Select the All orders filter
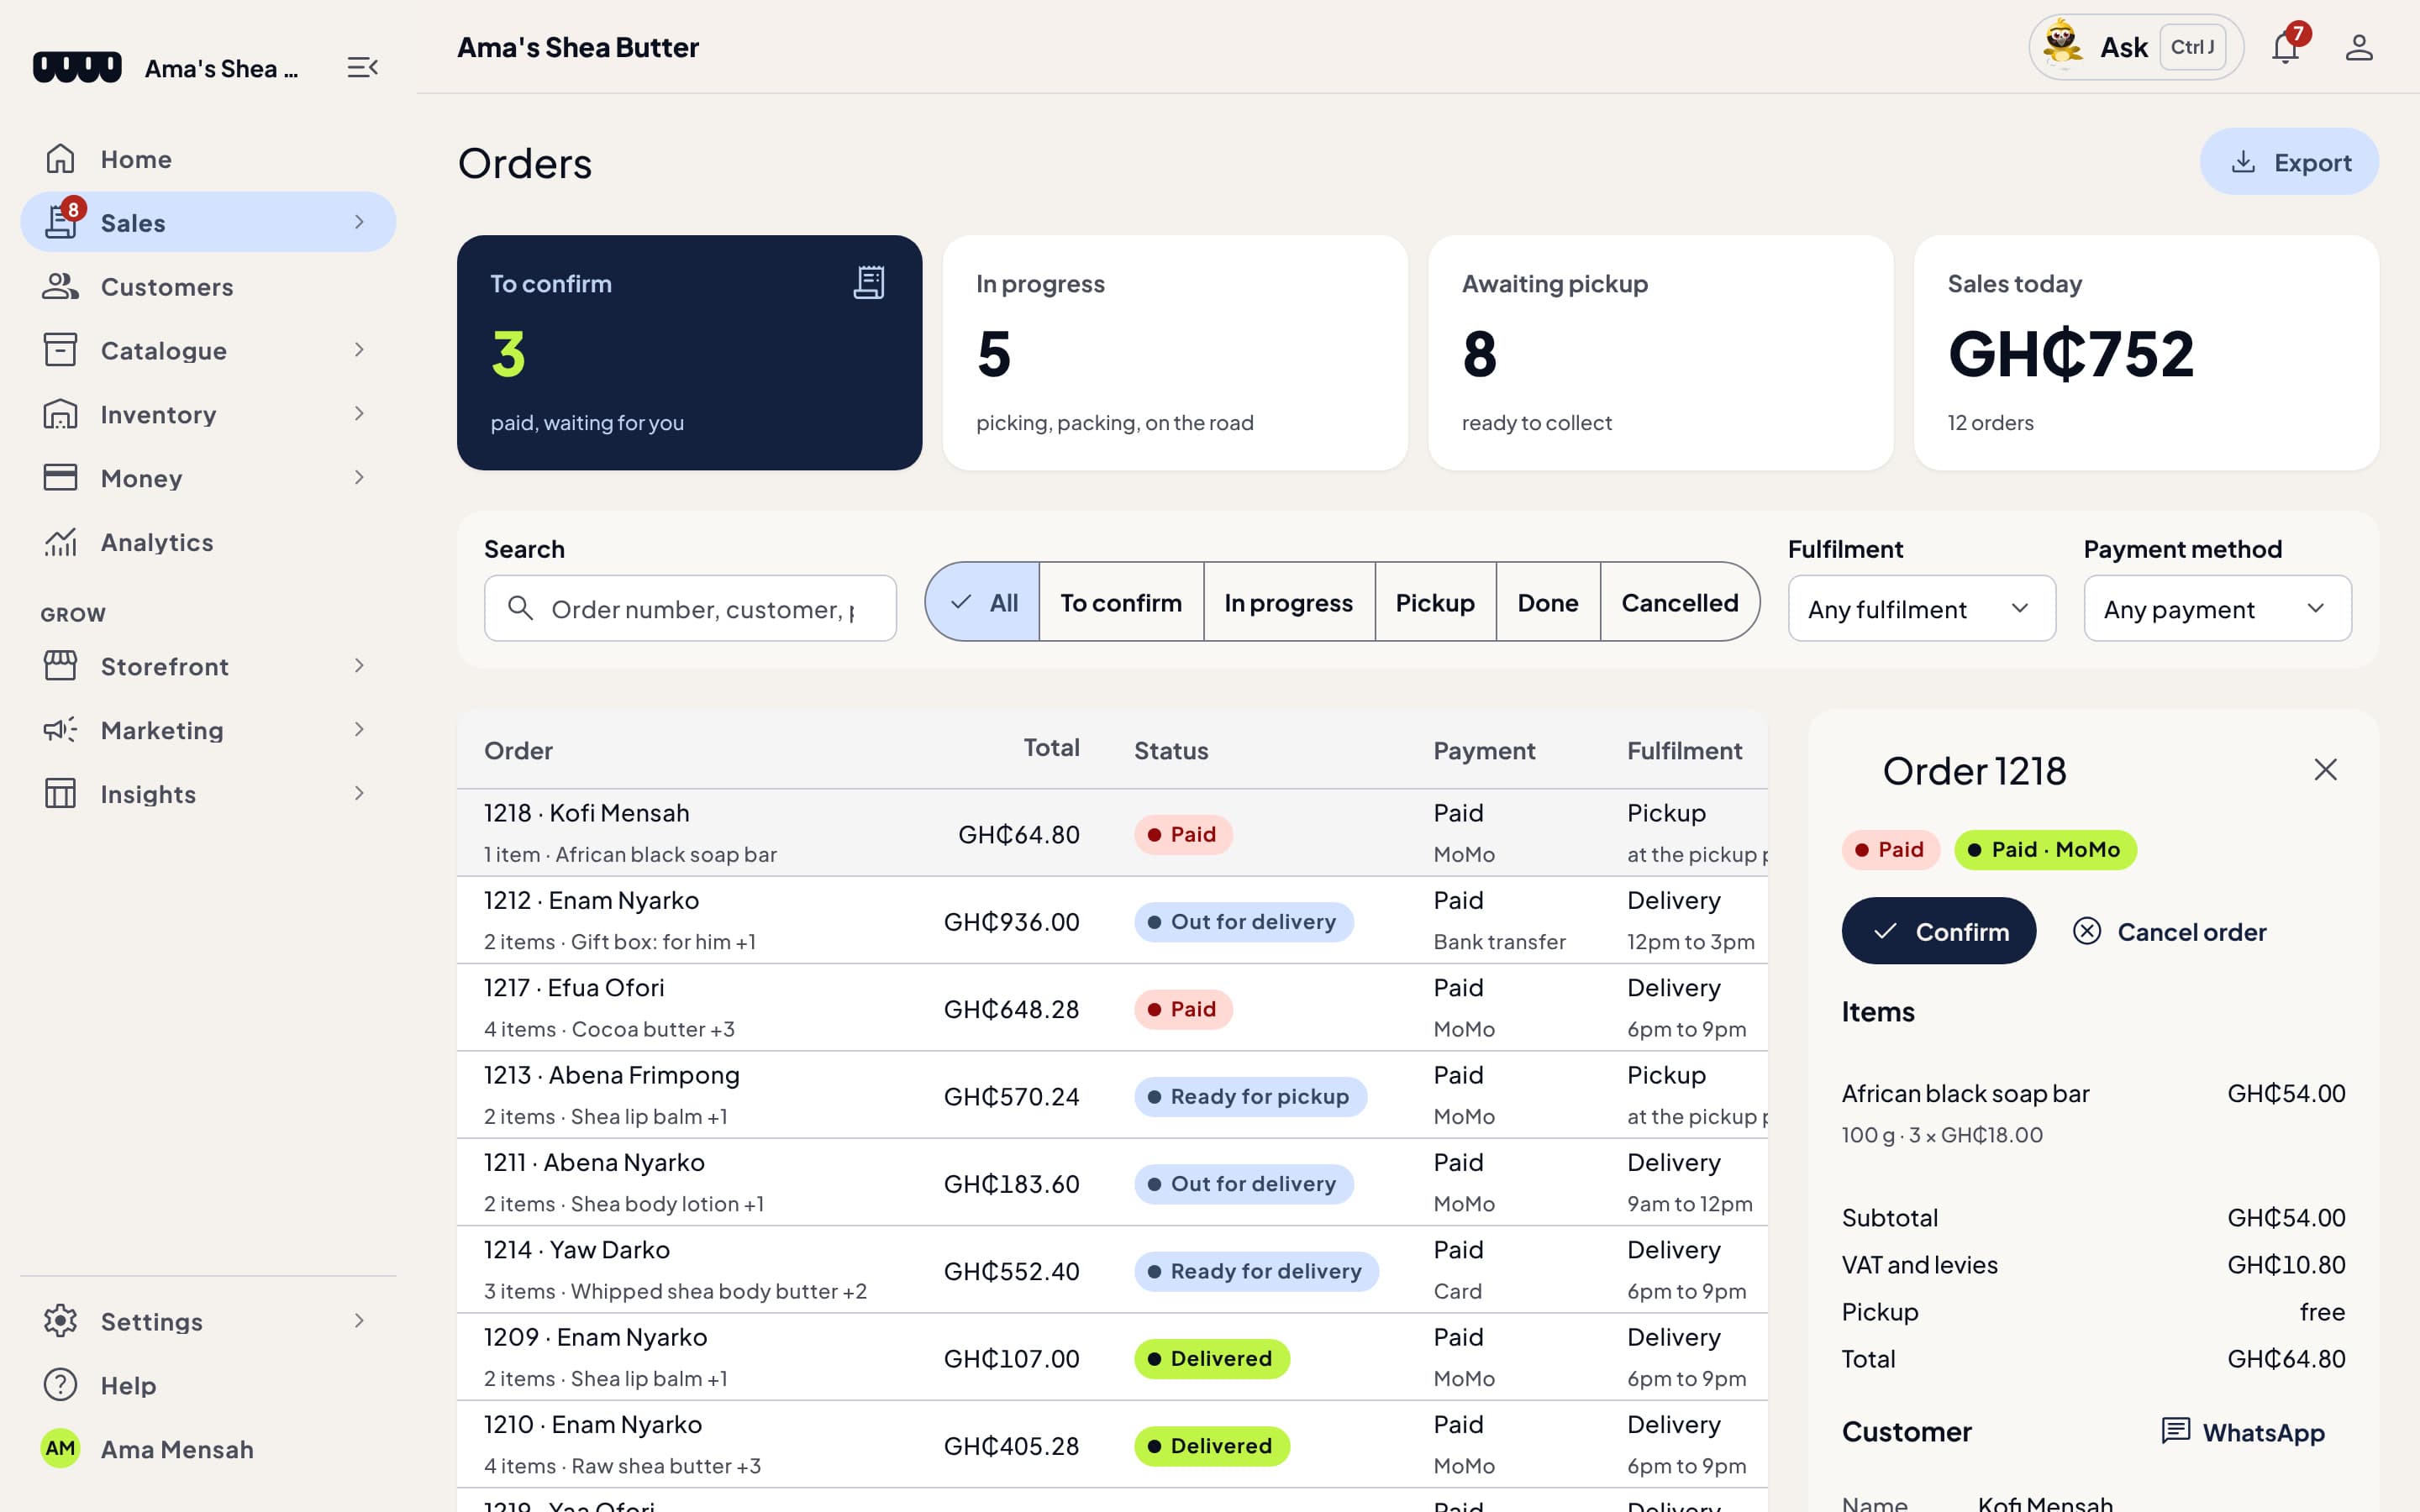This screenshot has width=2420, height=1512. (x=983, y=602)
